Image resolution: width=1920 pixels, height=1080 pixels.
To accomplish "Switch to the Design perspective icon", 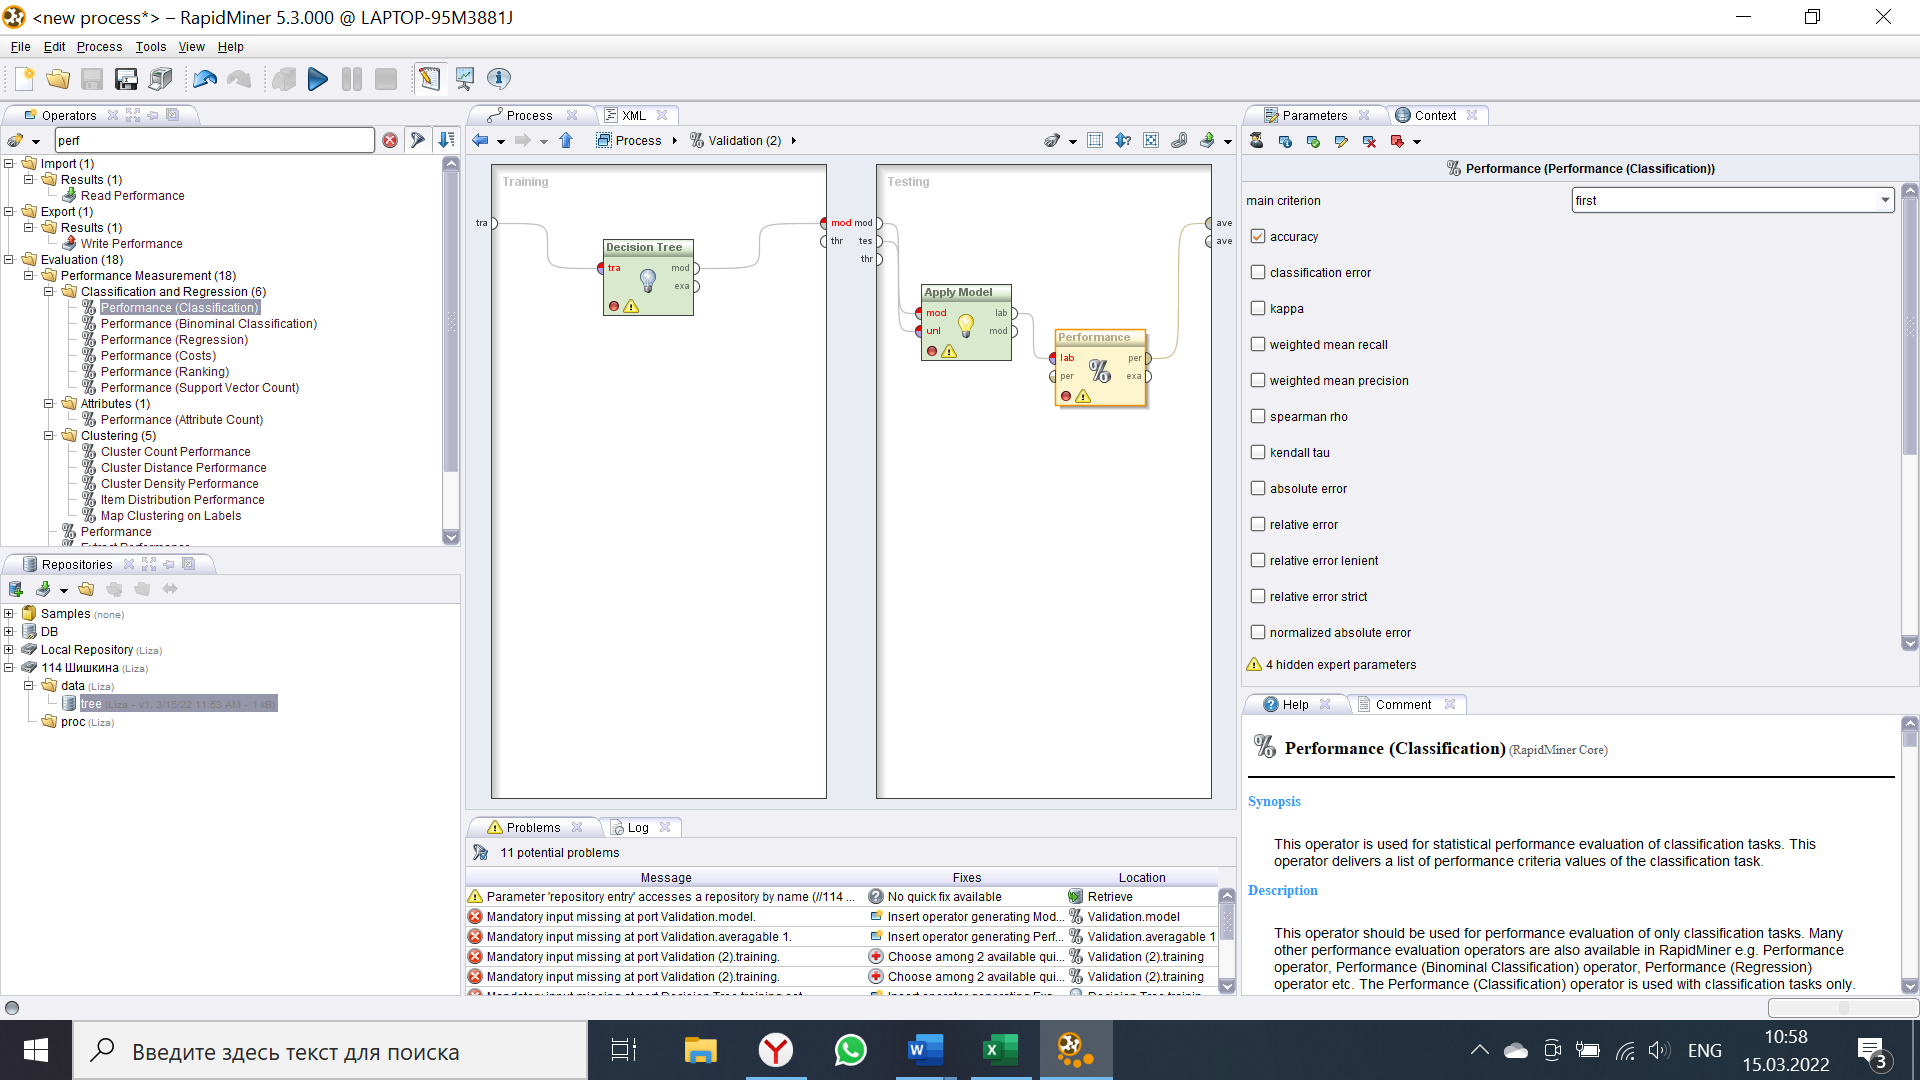I will click(429, 79).
